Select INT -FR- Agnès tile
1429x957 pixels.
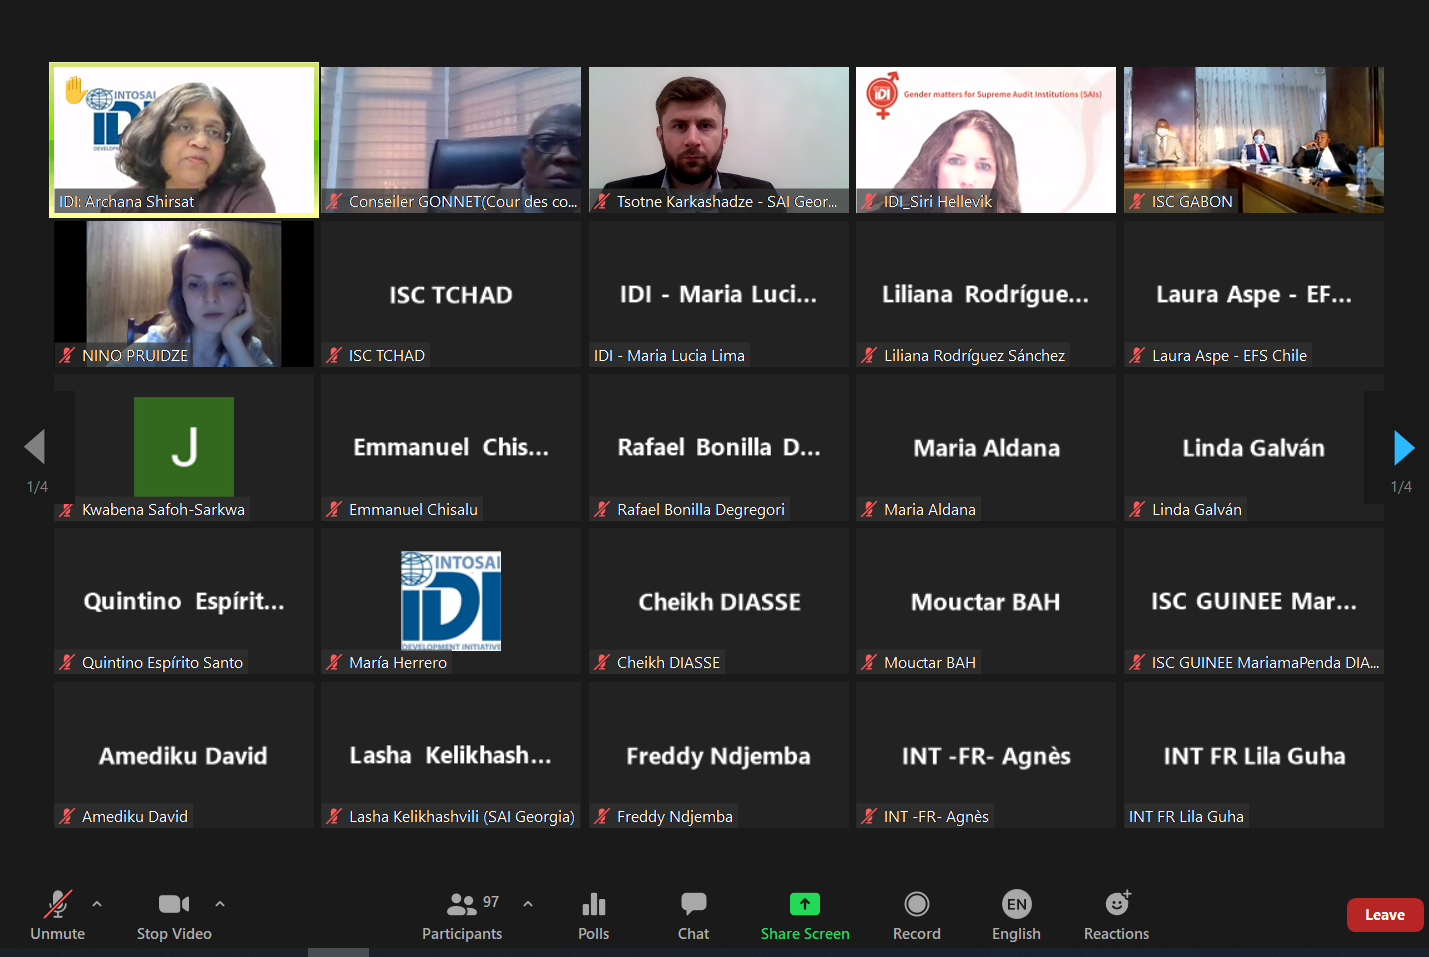tap(986, 755)
